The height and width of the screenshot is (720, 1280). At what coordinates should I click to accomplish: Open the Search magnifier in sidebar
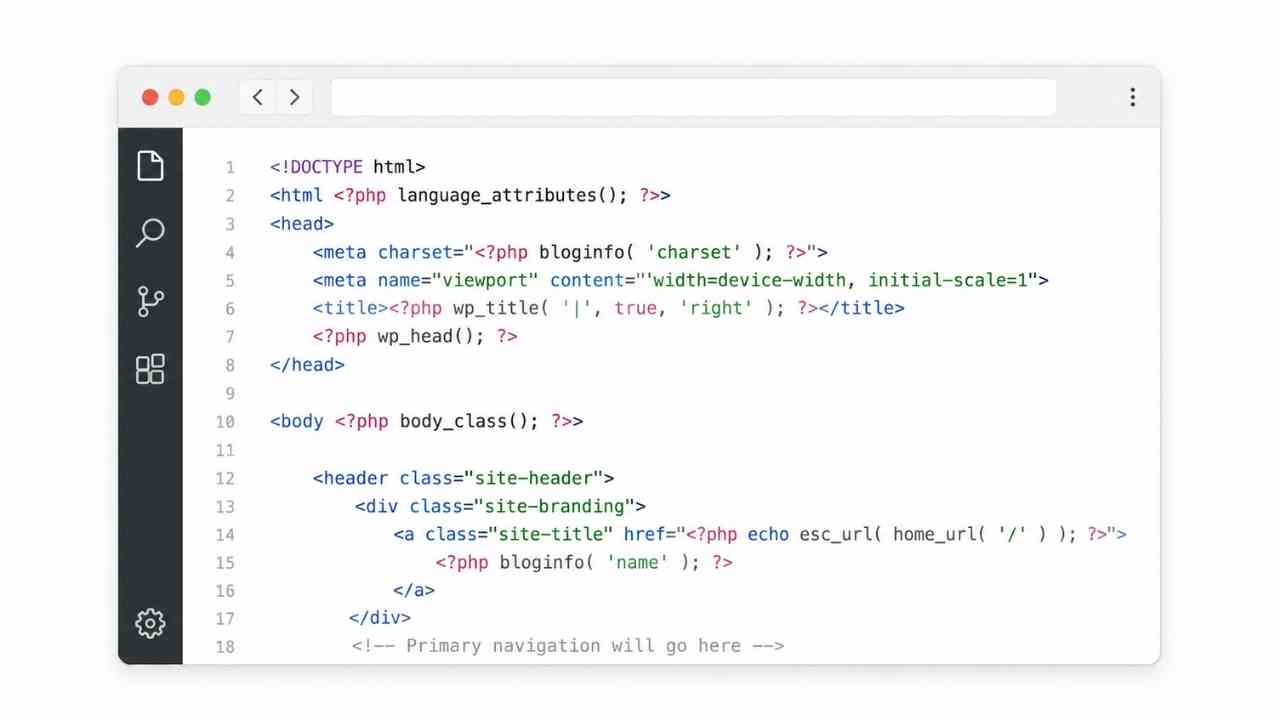click(150, 233)
